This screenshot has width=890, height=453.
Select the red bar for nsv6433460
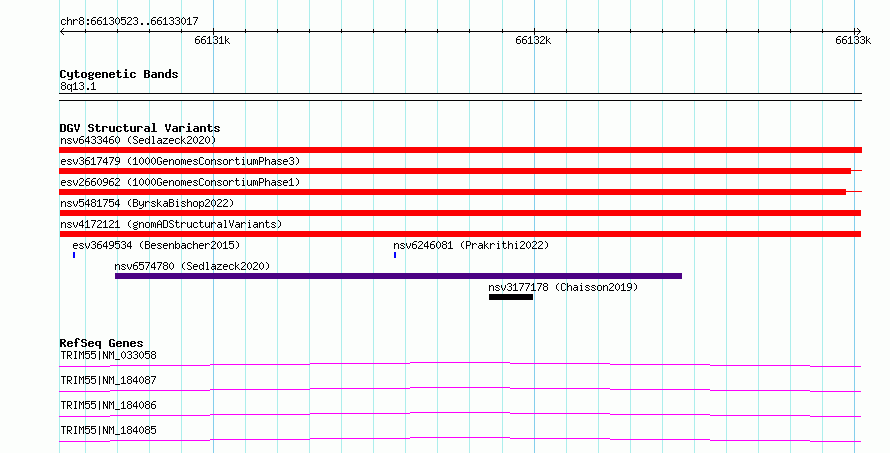[460, 150]
